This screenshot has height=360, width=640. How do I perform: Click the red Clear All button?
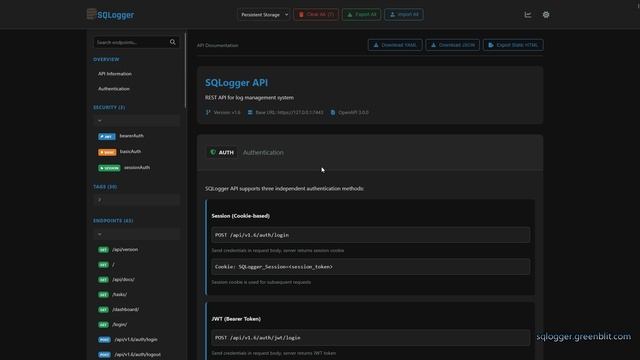[316, 15]
